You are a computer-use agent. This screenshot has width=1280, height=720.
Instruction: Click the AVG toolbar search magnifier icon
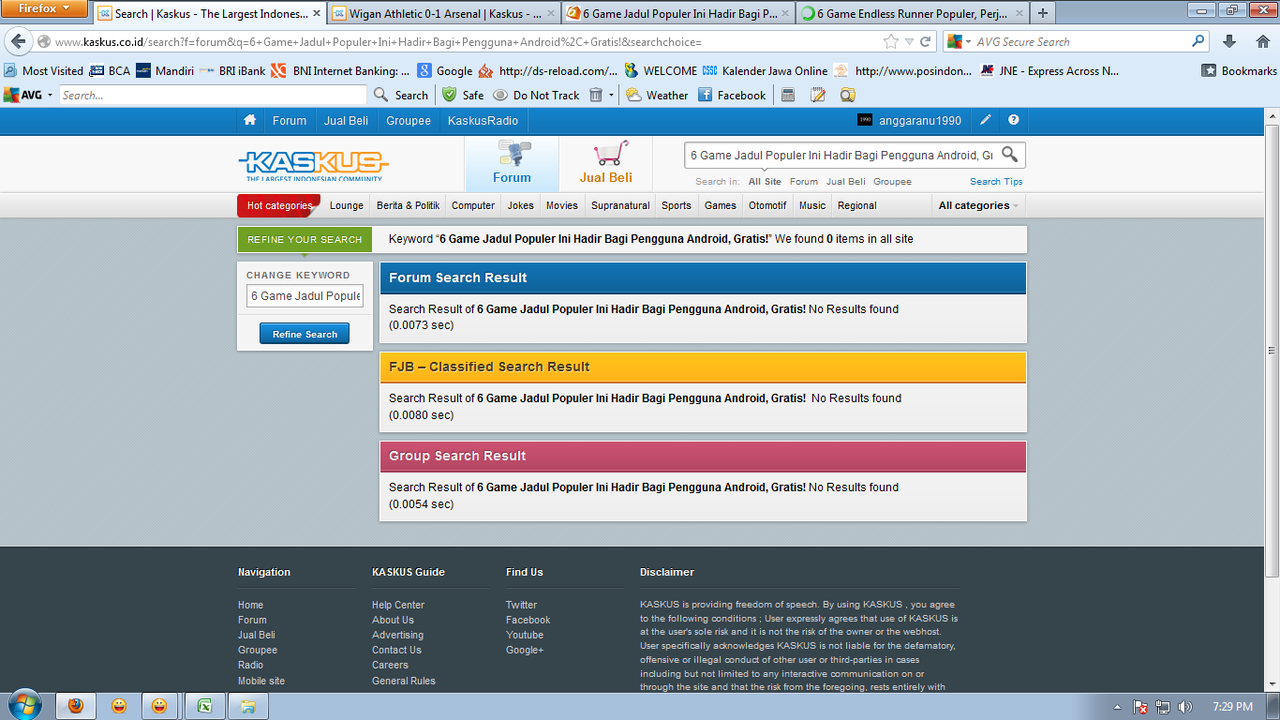click(x=381, y=95)
